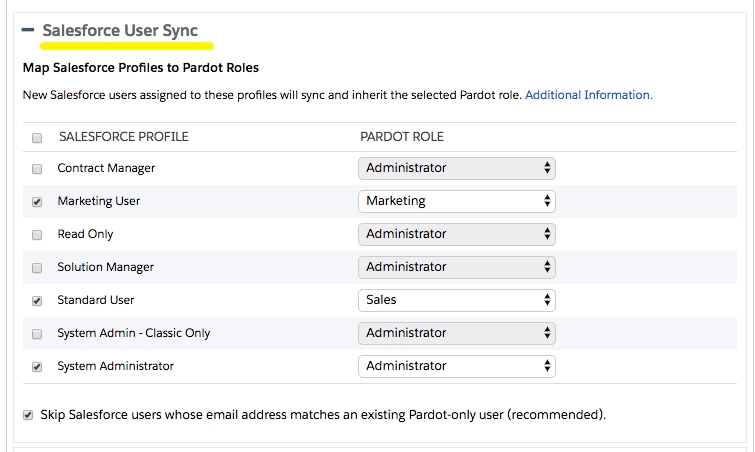Click the SALESFORCE PROFILE column header
The image size is (755, 452).
click(x=124, y=137)
